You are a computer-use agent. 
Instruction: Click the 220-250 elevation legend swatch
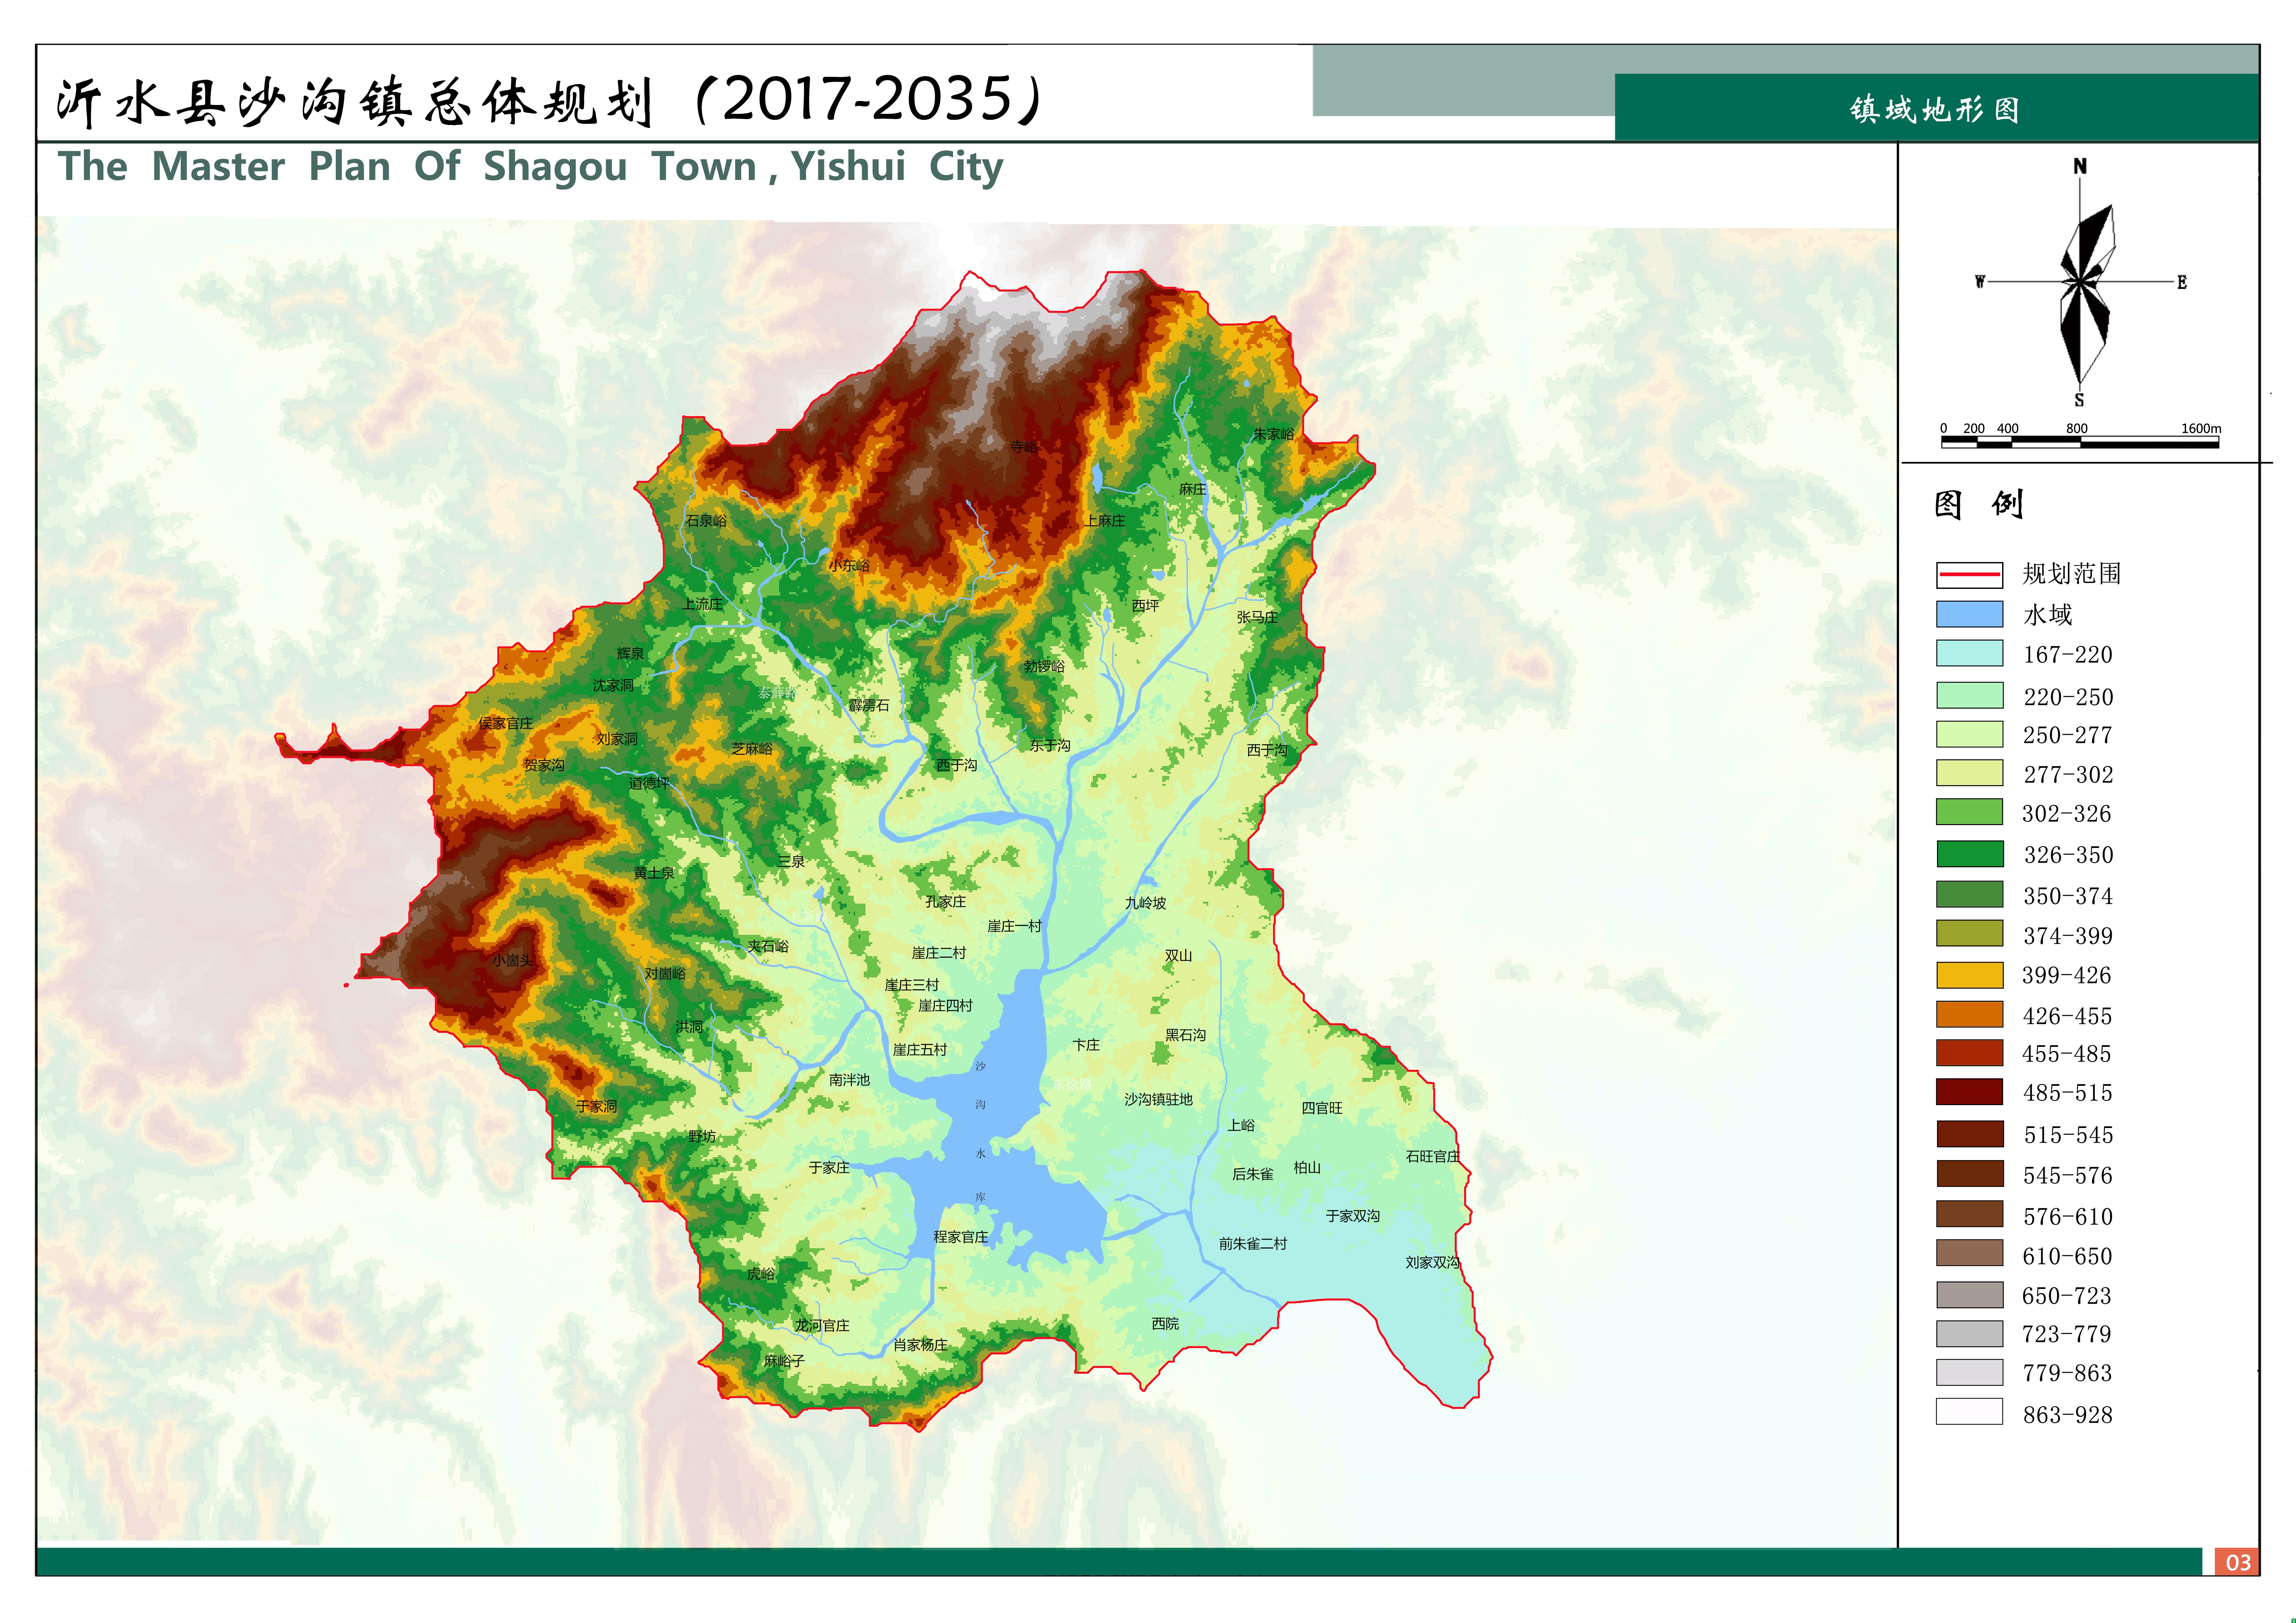click(x=1970, y=695)
